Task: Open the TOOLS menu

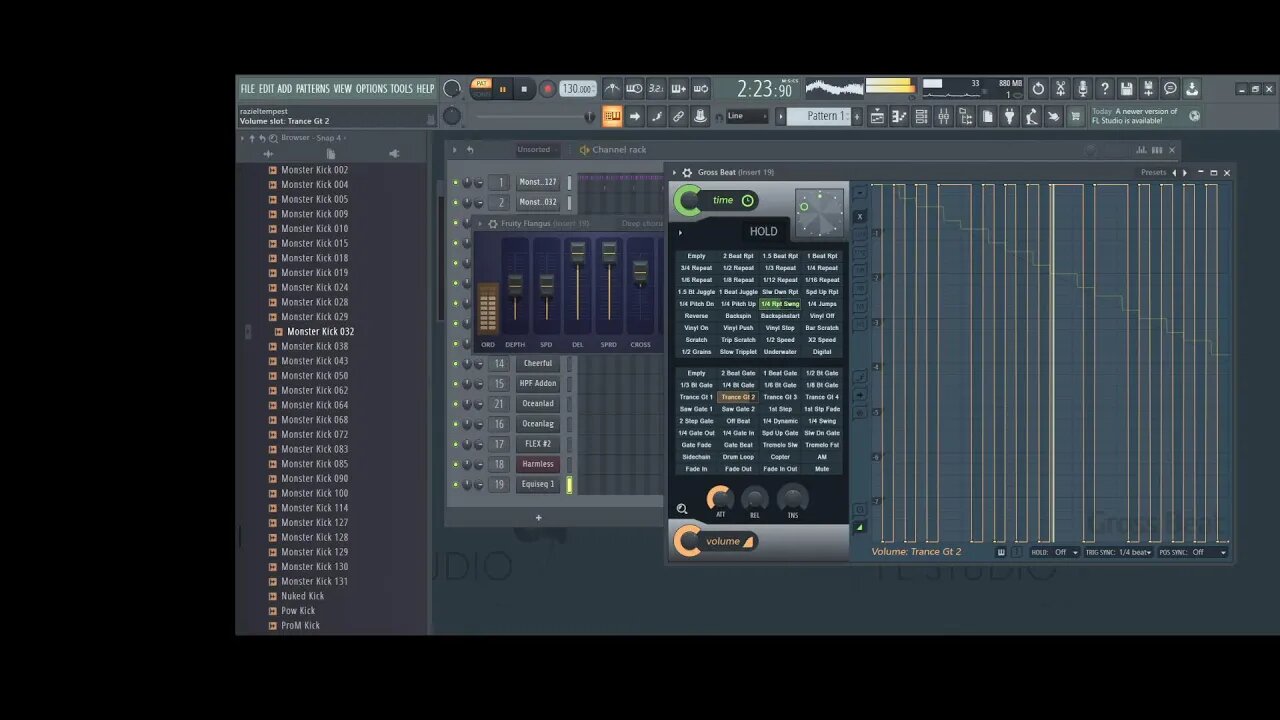Action: pyautogui.click(x=401, y=89)
